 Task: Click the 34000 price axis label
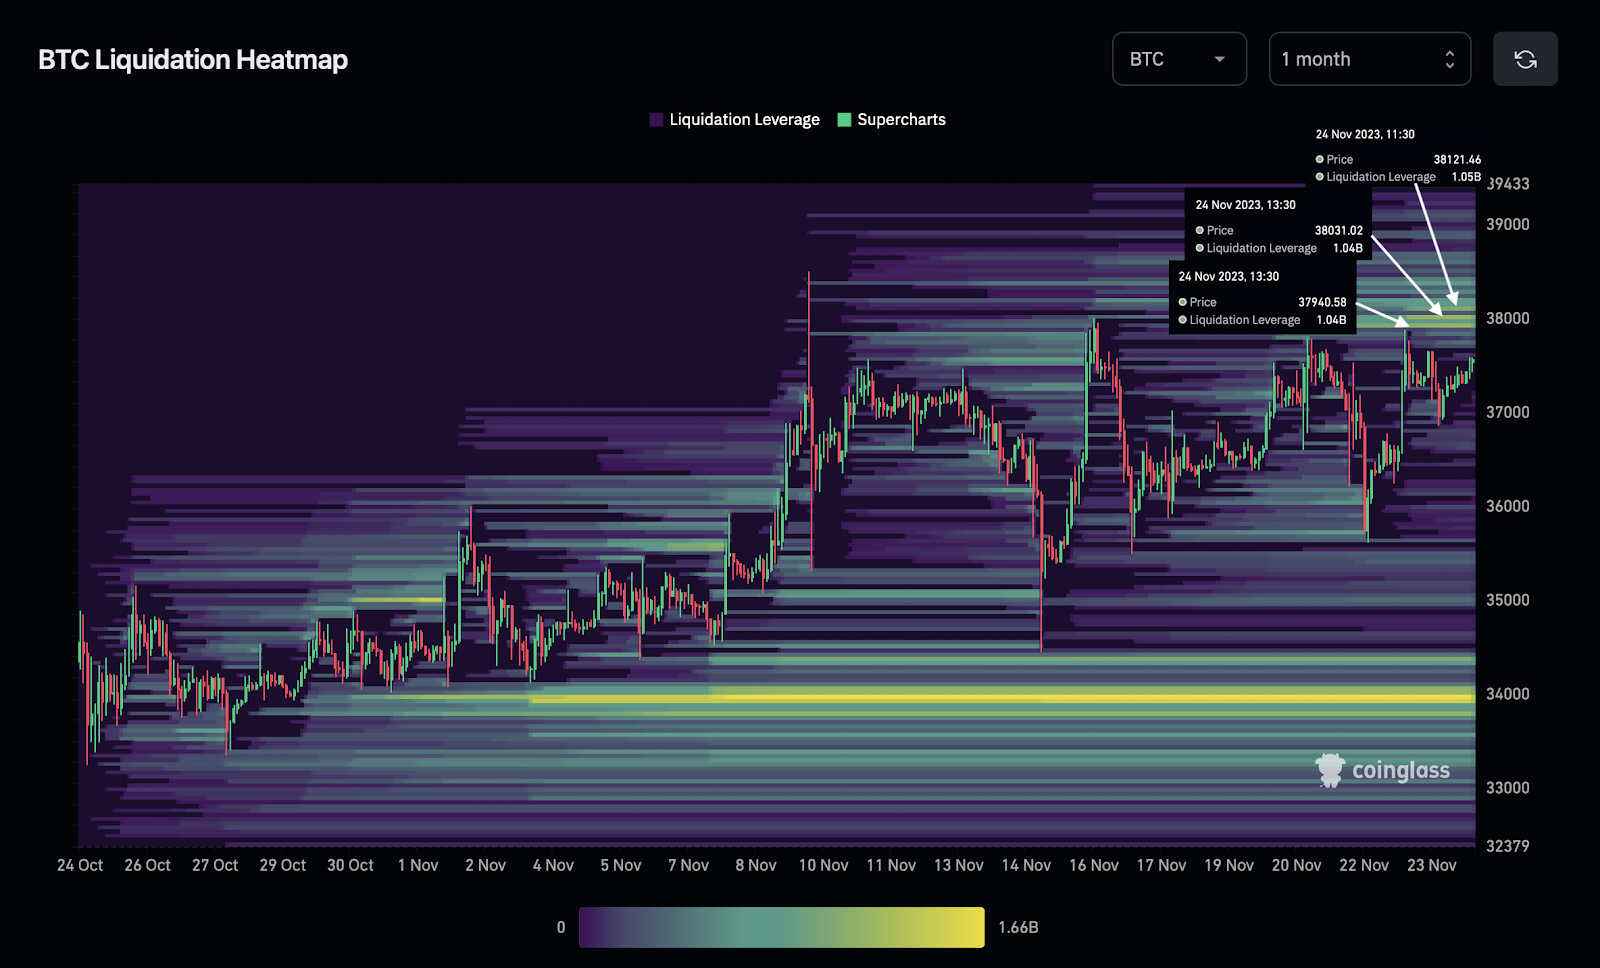point(1508,694)
